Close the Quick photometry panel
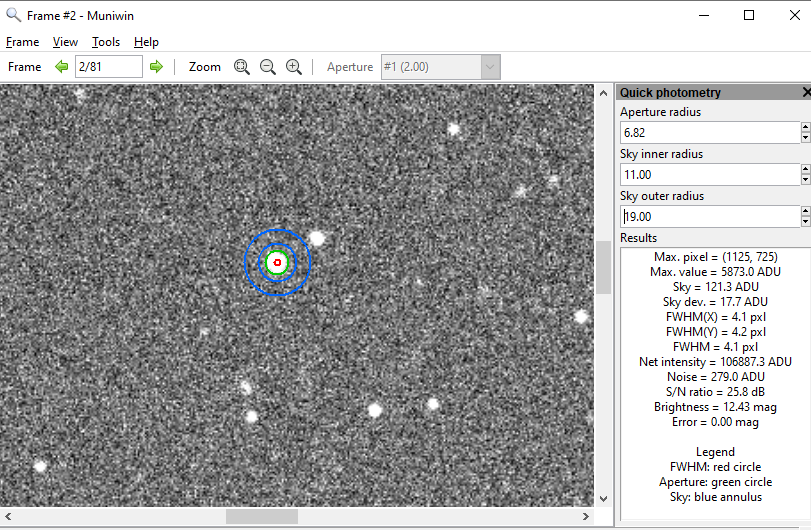Image resolution: width=811 pixels, height=532 pixels. pyautogui.click(x=806, y=92)
